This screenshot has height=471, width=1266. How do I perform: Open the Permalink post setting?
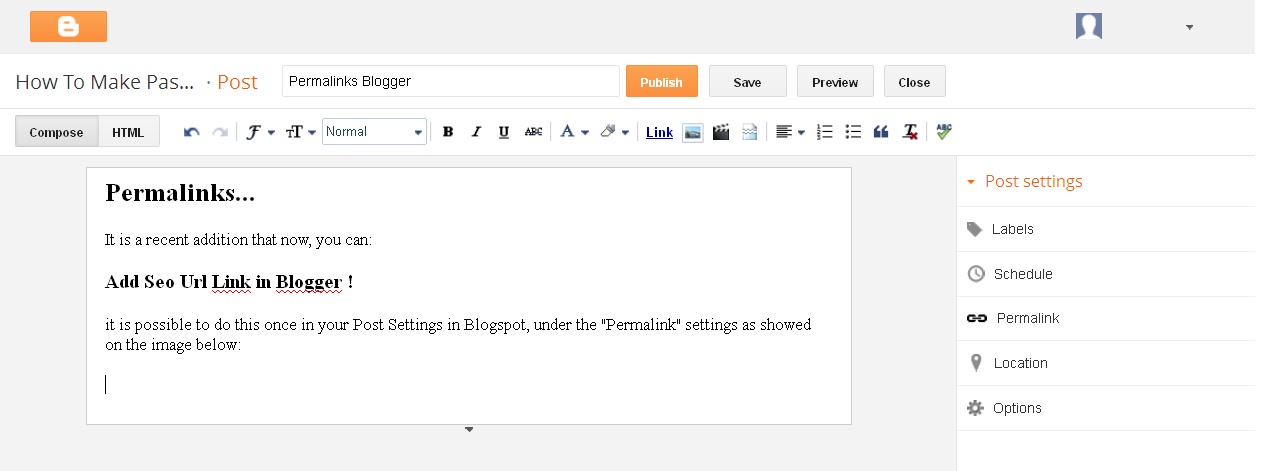pos(1106,318)
